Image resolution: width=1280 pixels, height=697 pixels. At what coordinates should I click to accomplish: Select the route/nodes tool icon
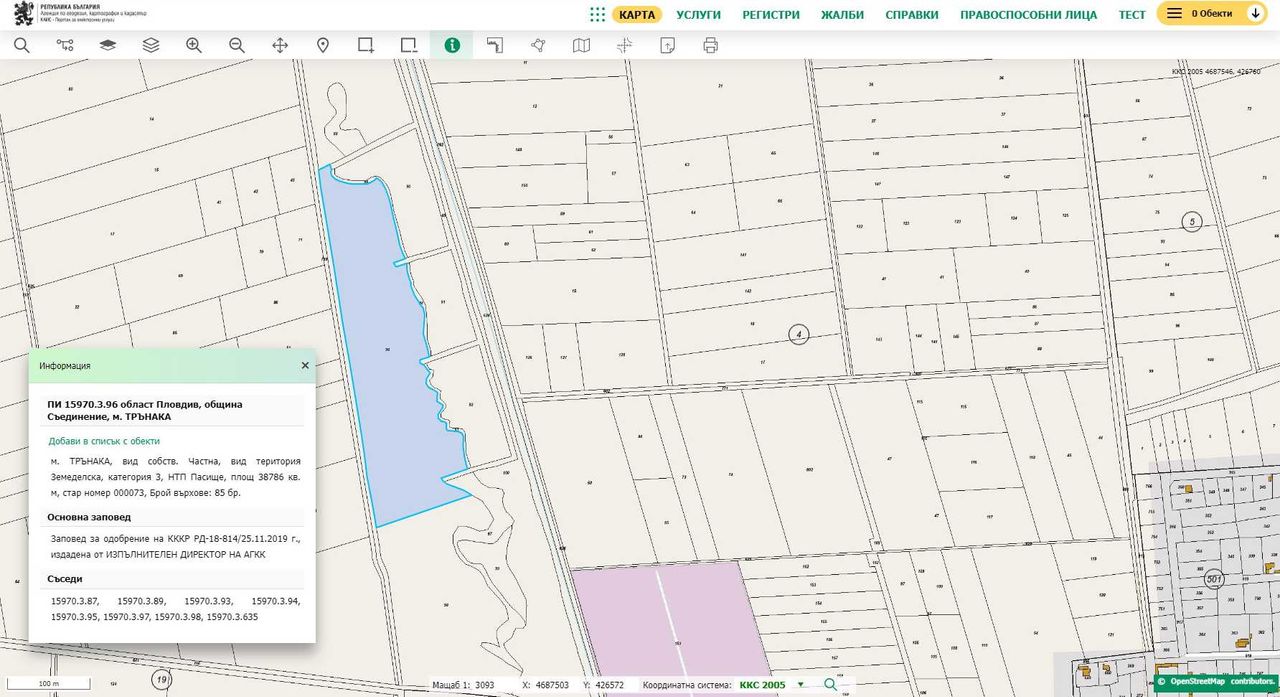point(65,45)
